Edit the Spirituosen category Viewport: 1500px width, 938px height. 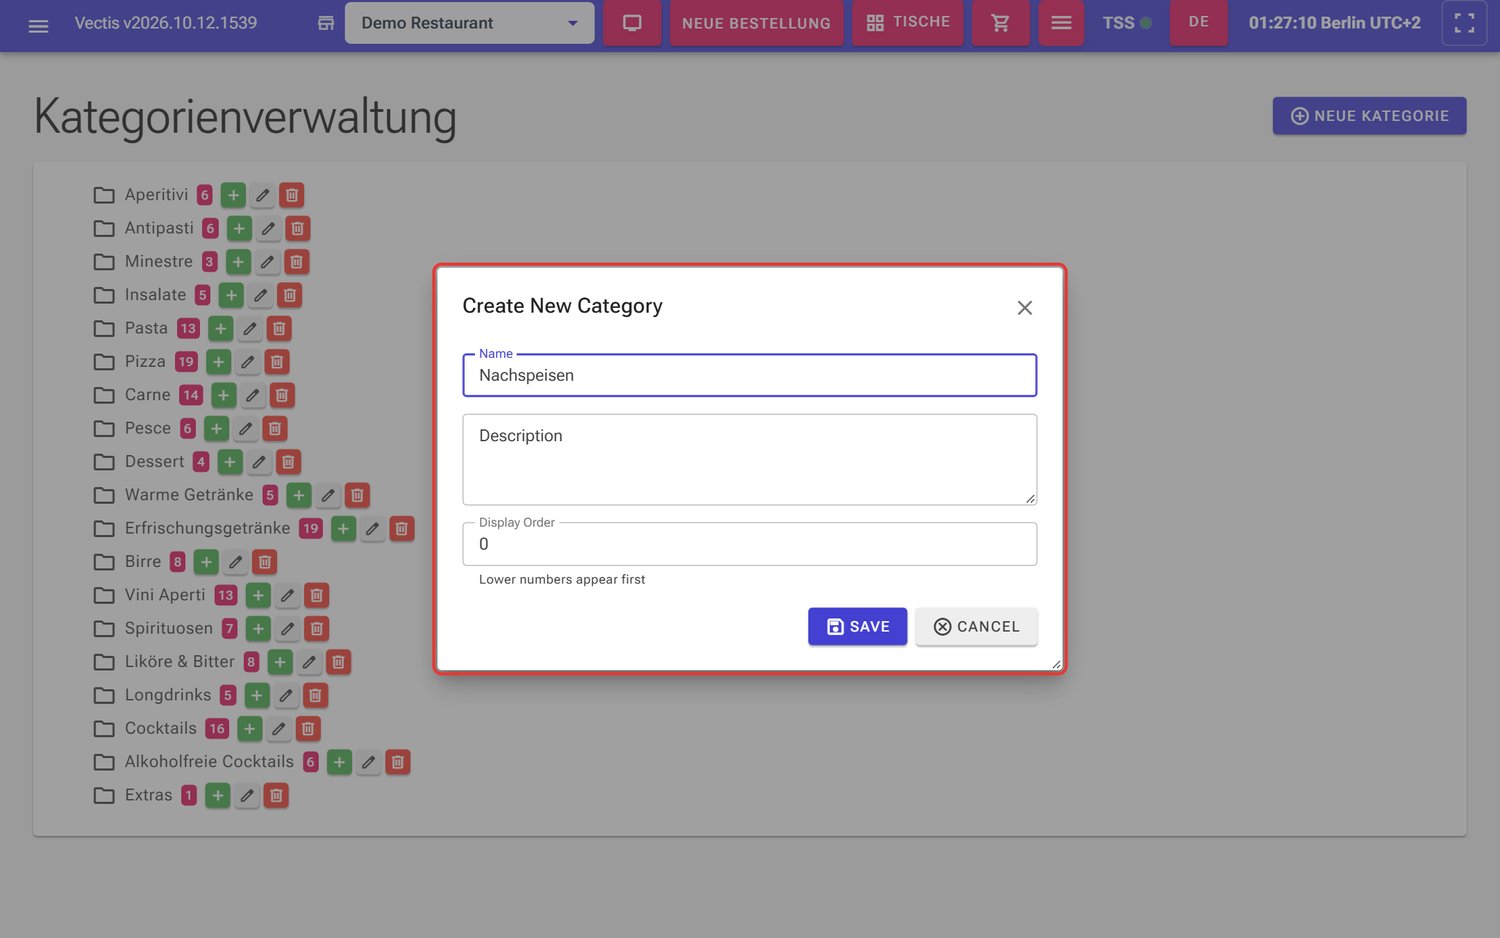click(287, 629)
